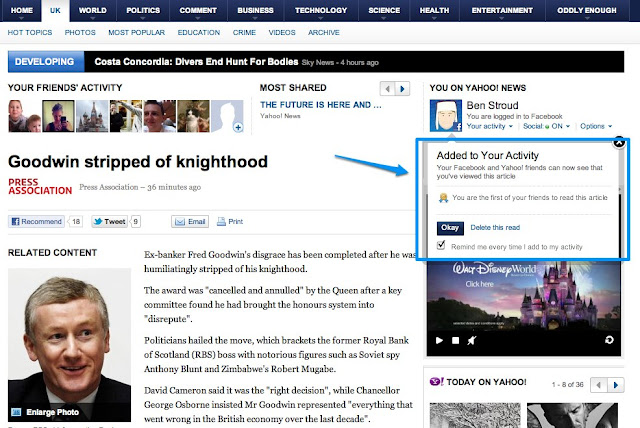Mute the Disney ad sound
This screenshot has height=428, width=640.
(471, 340)
